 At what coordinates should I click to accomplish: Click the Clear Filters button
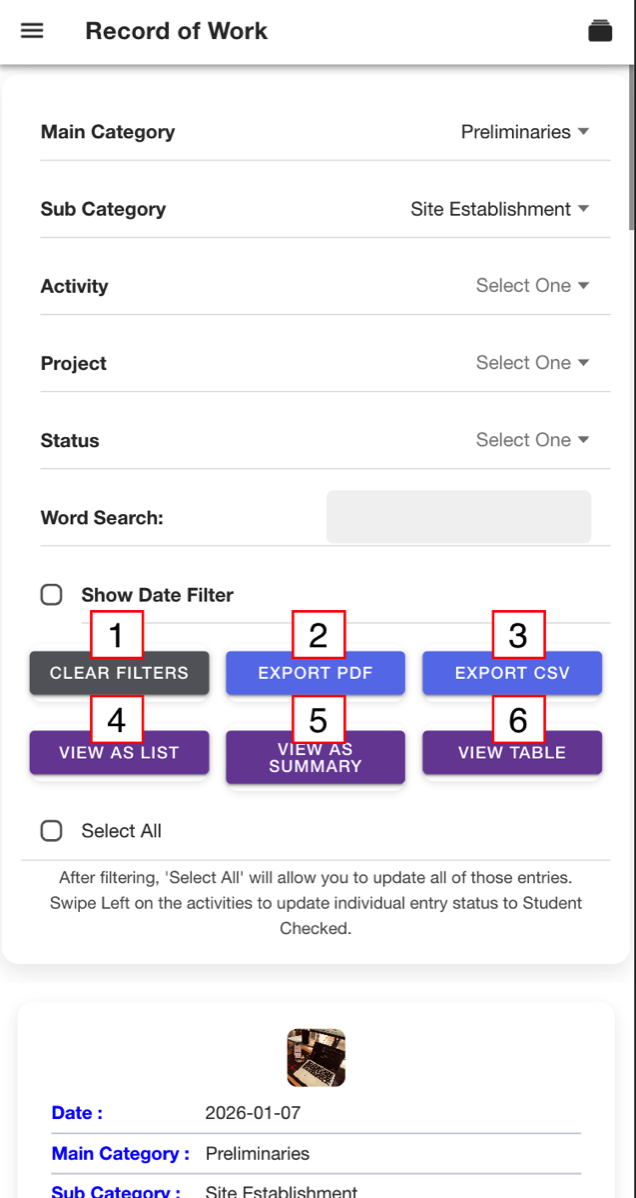click(x=119, y=673)
